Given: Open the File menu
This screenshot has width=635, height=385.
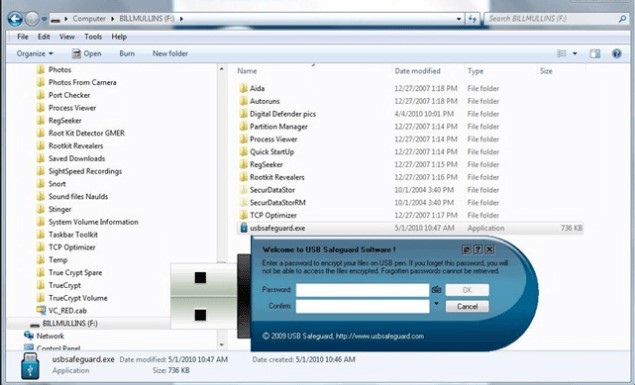Looking at the screenshot, I should point(23,36).
